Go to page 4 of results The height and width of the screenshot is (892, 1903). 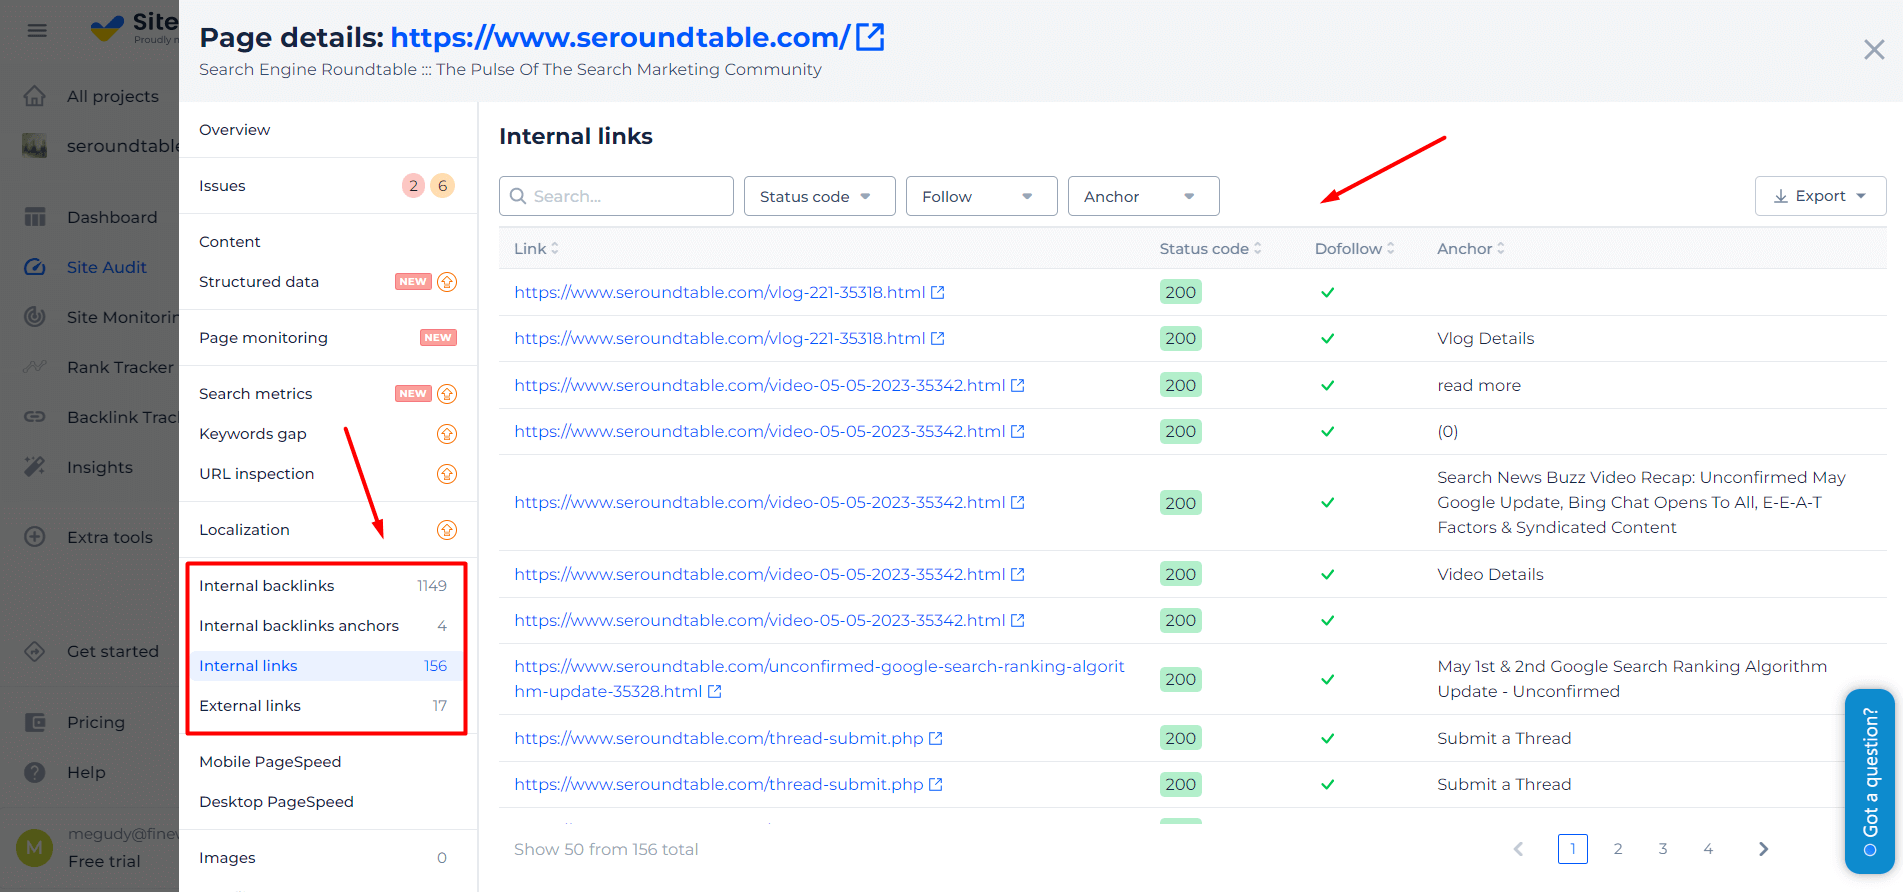pyautogui.click(x=1708, y=849)
